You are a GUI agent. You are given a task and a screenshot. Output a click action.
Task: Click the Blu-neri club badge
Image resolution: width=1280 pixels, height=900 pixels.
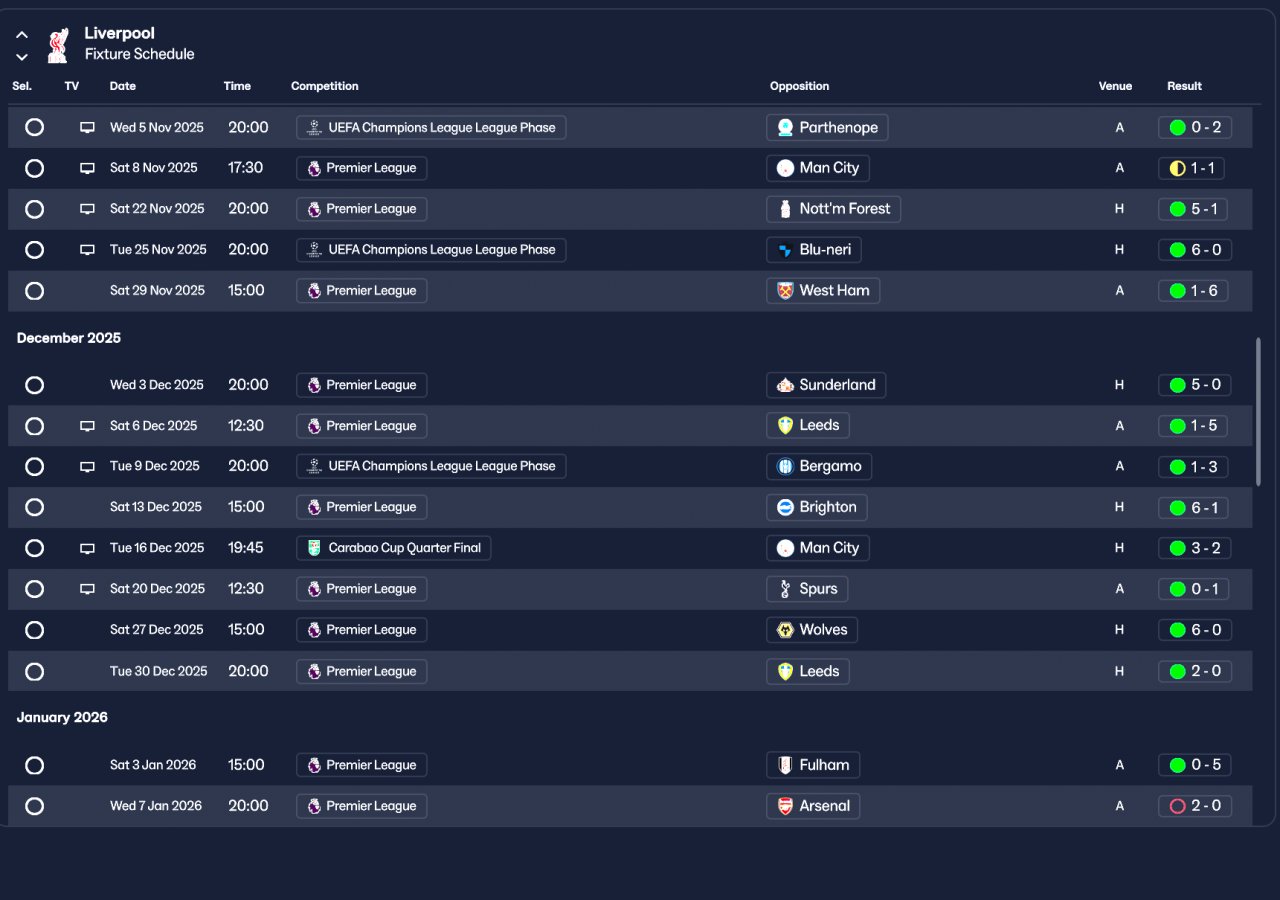785,250
